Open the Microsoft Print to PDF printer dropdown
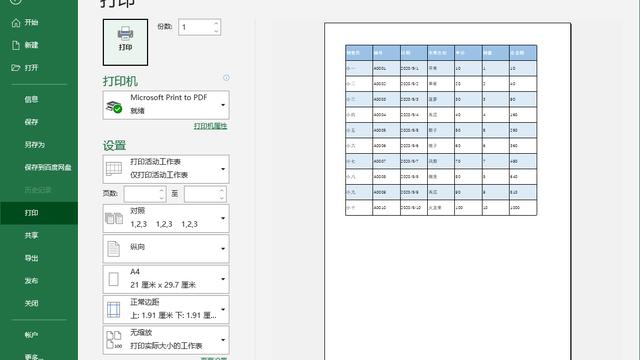Viewport: 640px width, 360px height. tap(166, 105)
